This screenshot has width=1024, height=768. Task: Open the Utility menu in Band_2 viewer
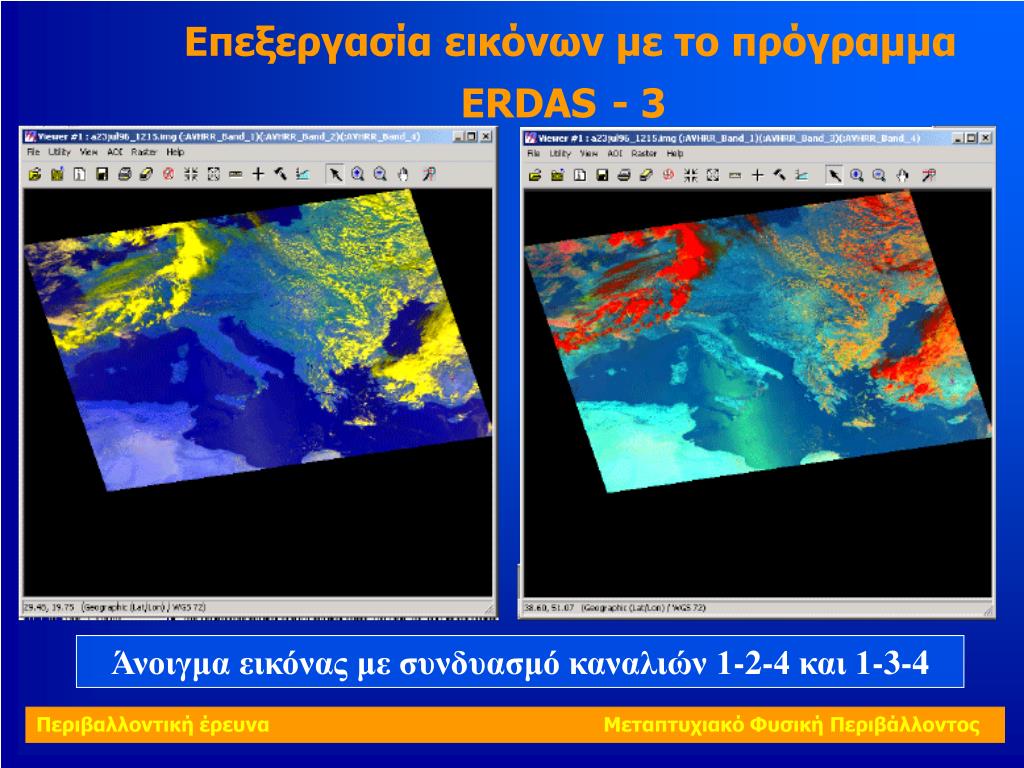[x=59, y=152]
